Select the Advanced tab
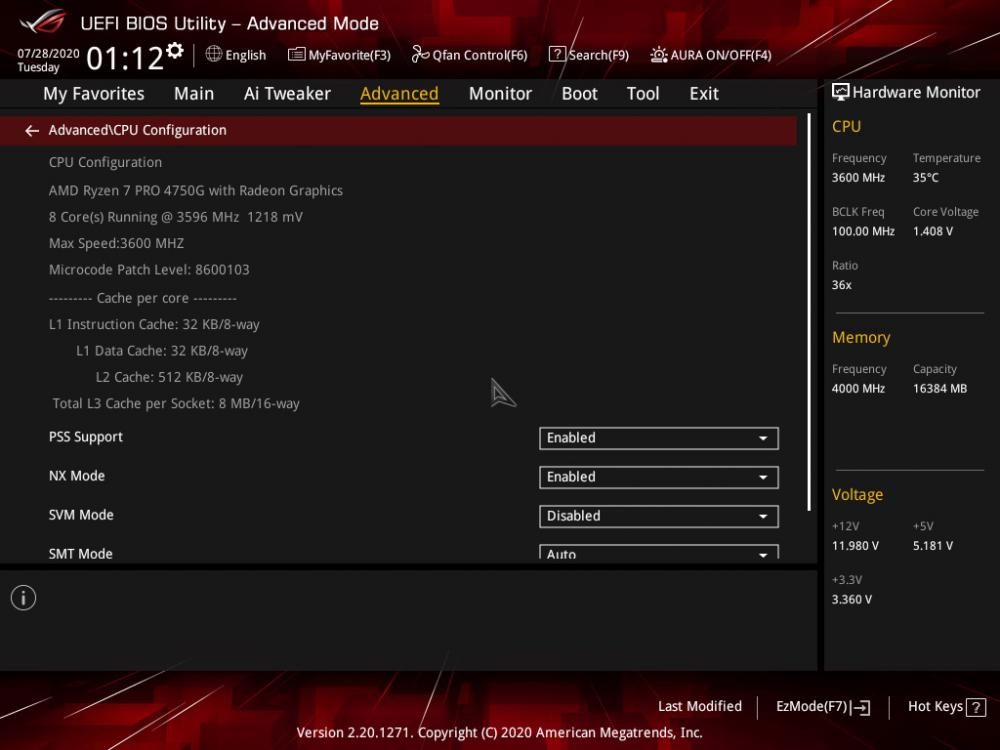Viewport: 1000px width, 750px height. coord(399,94)
